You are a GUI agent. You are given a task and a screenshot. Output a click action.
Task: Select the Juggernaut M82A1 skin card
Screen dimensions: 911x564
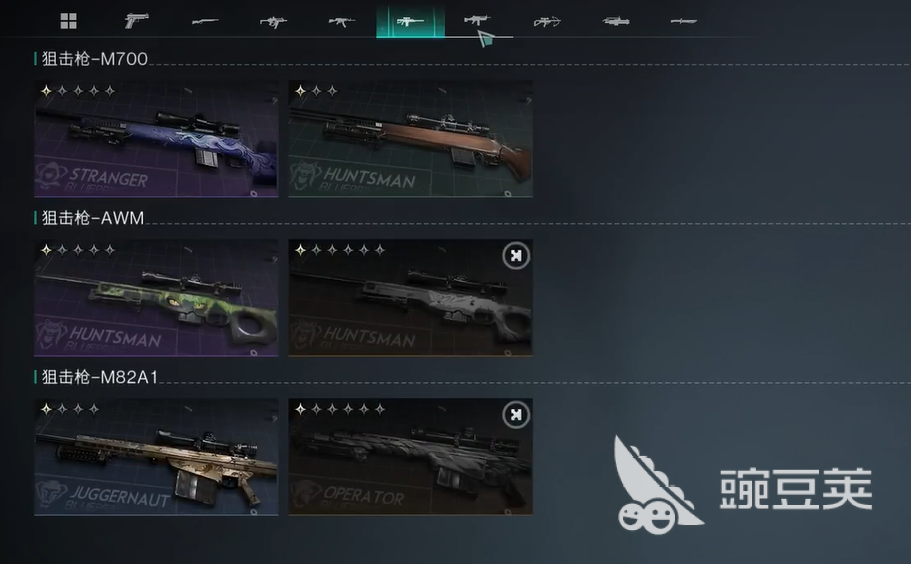click(x=156, y=457)
